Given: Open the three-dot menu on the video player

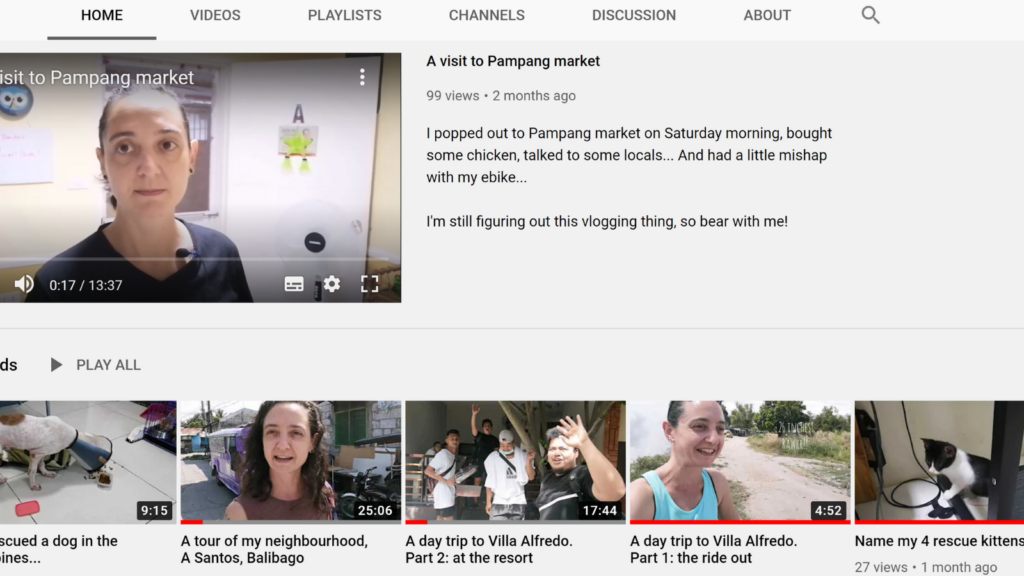Looking at the screenshot, I should (x=362, y=77).
